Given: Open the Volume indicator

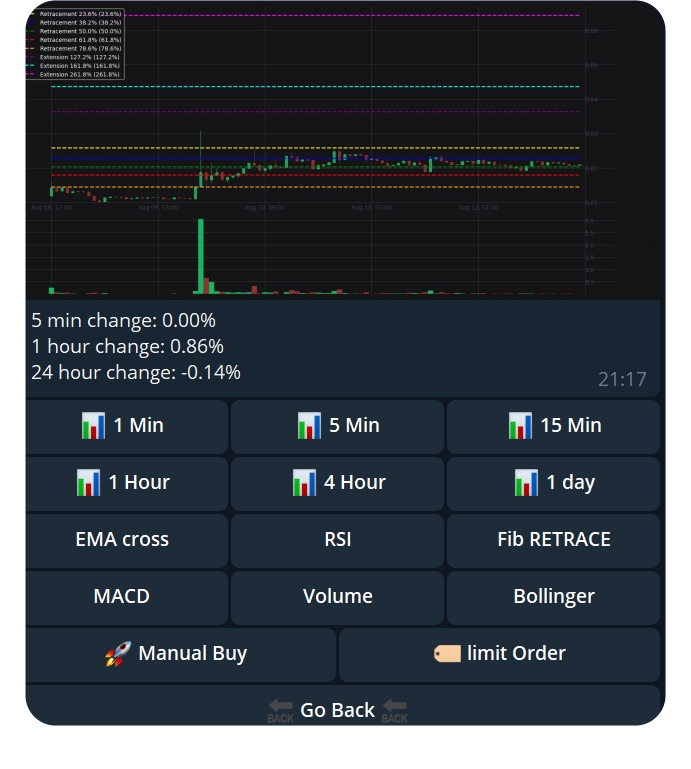Looking at the screenshot, I should (x=337, y=597).
